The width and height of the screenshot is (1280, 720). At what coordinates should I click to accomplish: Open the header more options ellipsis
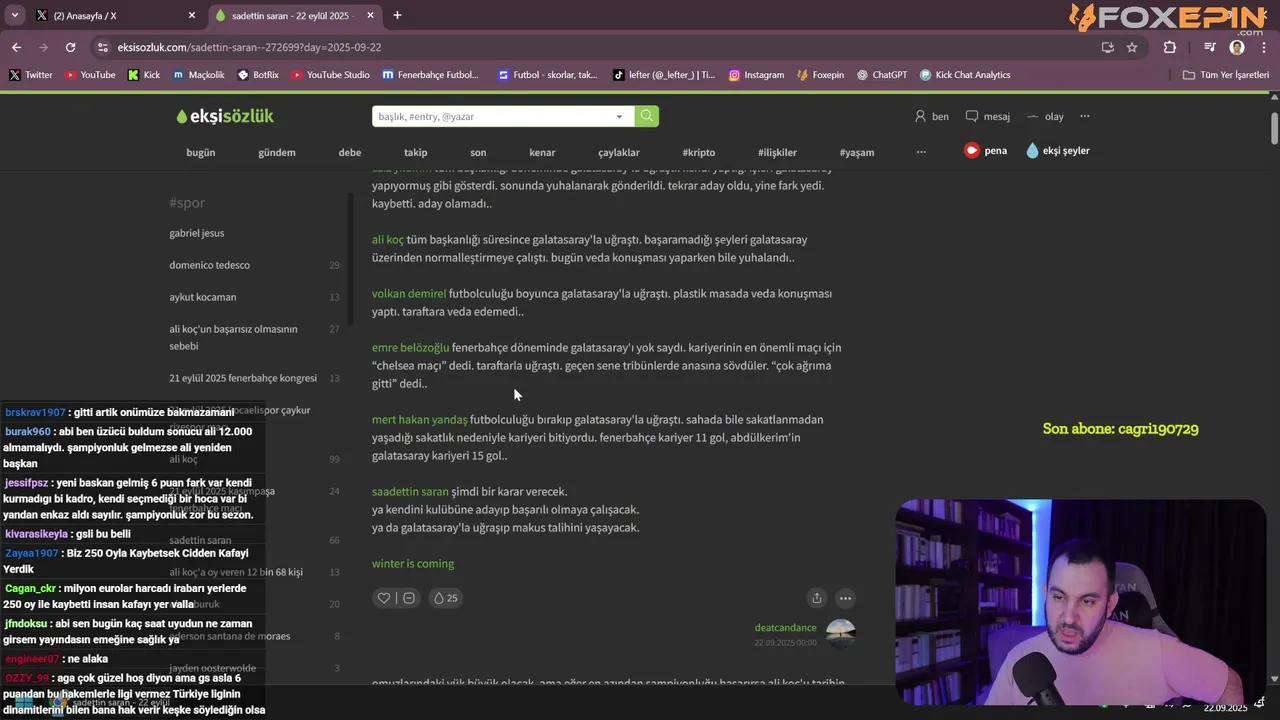coord(1085,116)
